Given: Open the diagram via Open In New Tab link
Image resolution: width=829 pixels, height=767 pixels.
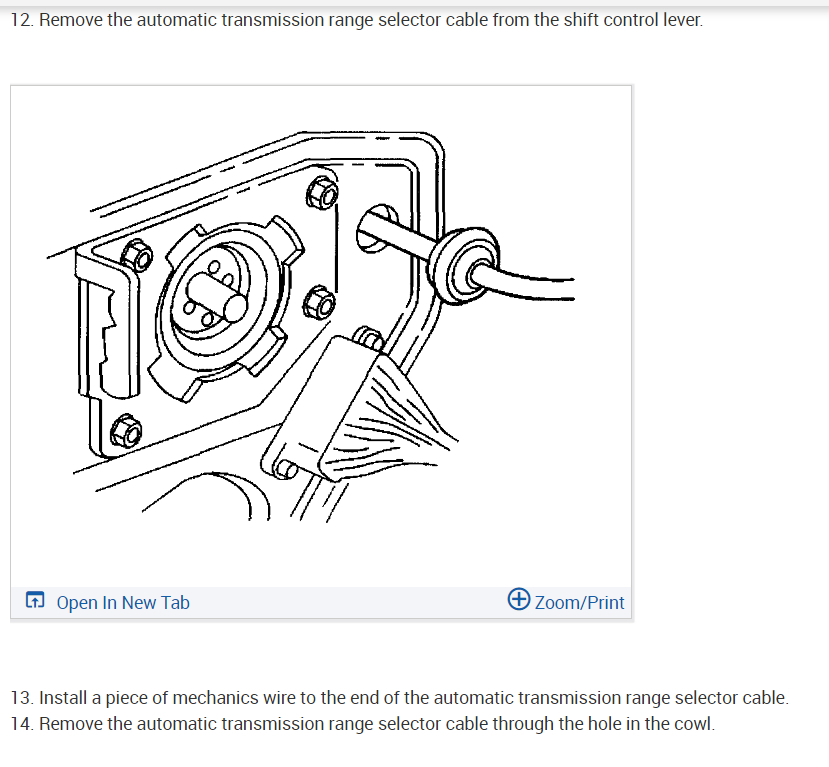Looking at the screenshot, I should [x=123, y=603].
